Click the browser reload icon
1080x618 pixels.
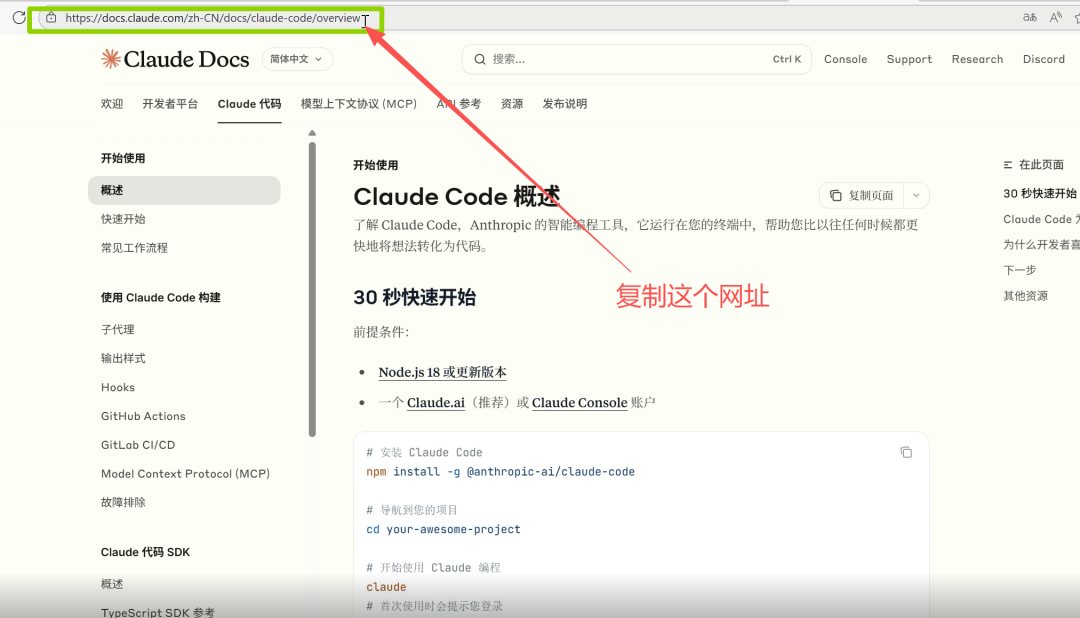click(x=19, y=17)
